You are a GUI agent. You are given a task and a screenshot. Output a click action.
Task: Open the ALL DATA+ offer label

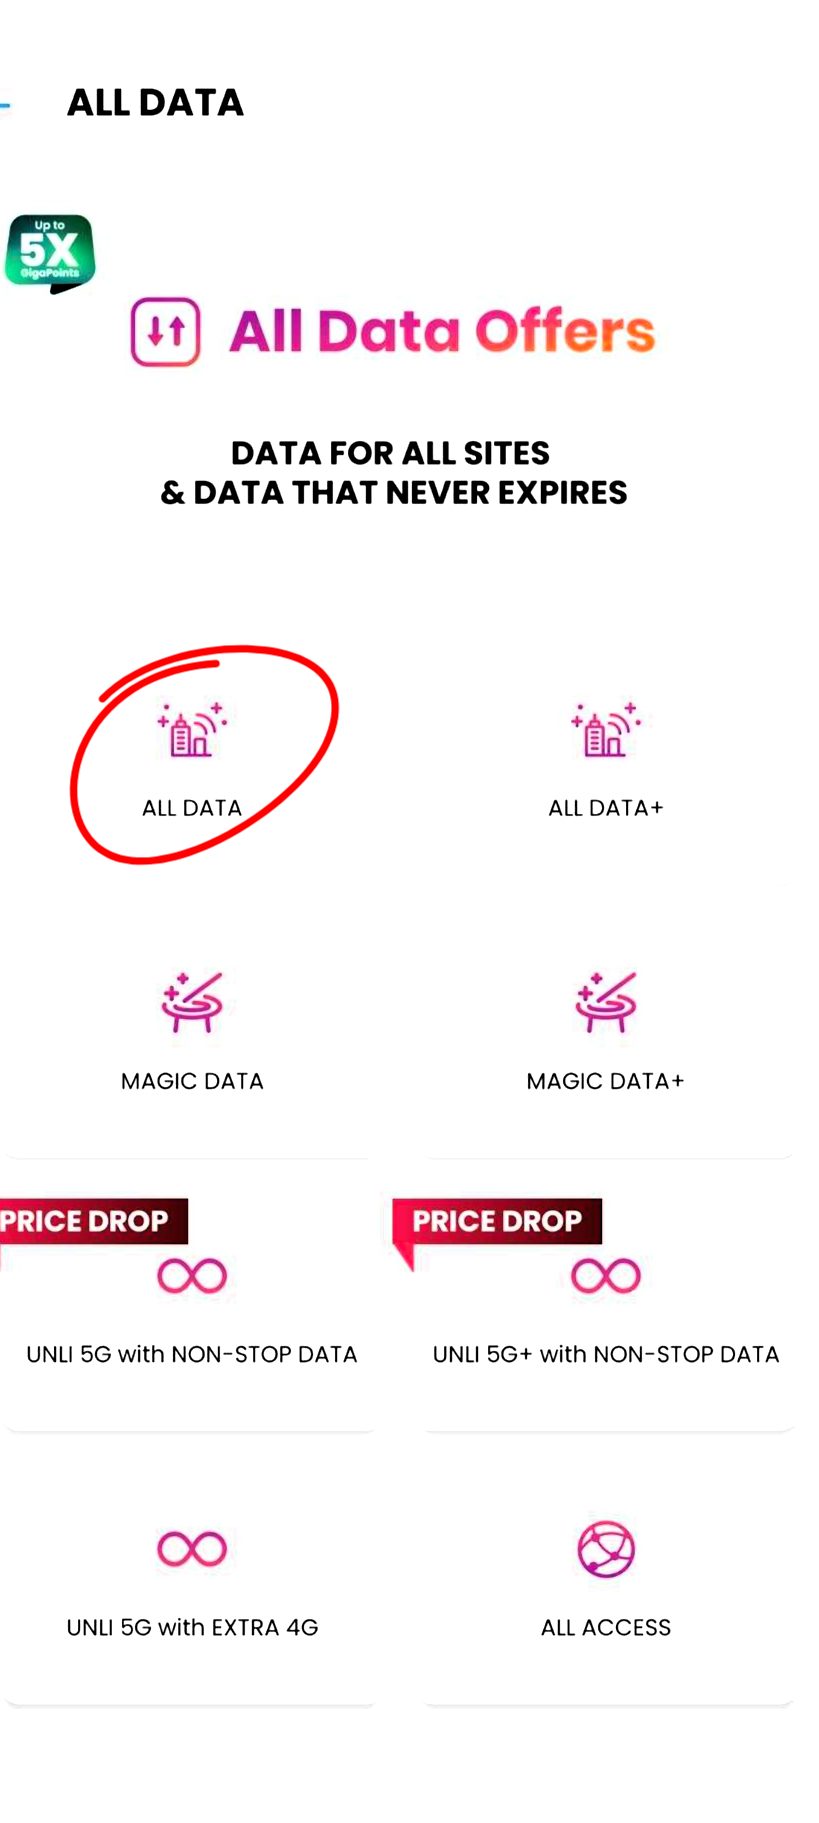point(606,808)
